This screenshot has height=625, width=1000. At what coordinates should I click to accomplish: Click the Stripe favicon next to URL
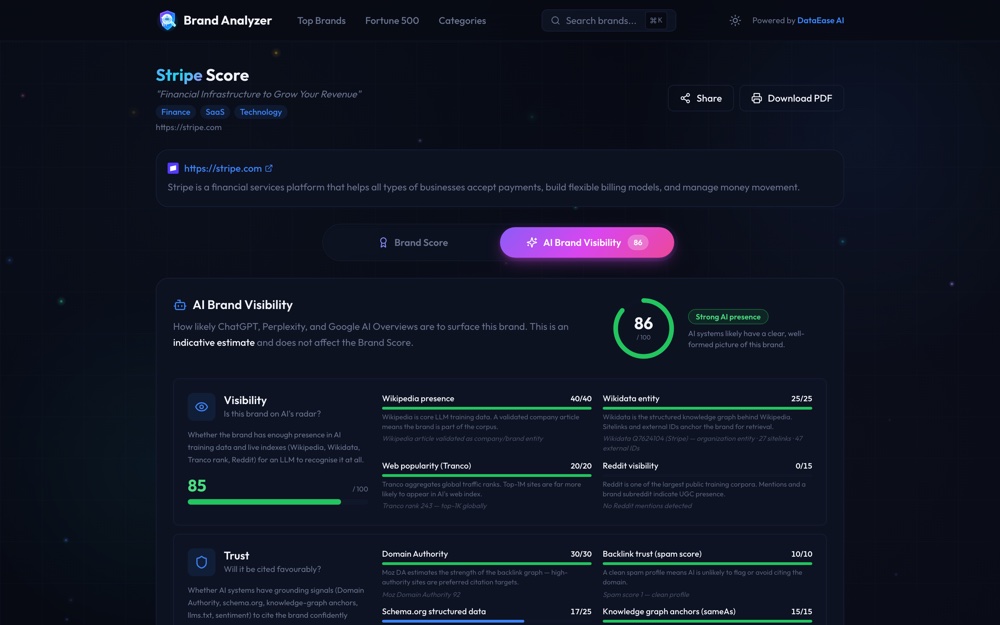click(173, 168)
